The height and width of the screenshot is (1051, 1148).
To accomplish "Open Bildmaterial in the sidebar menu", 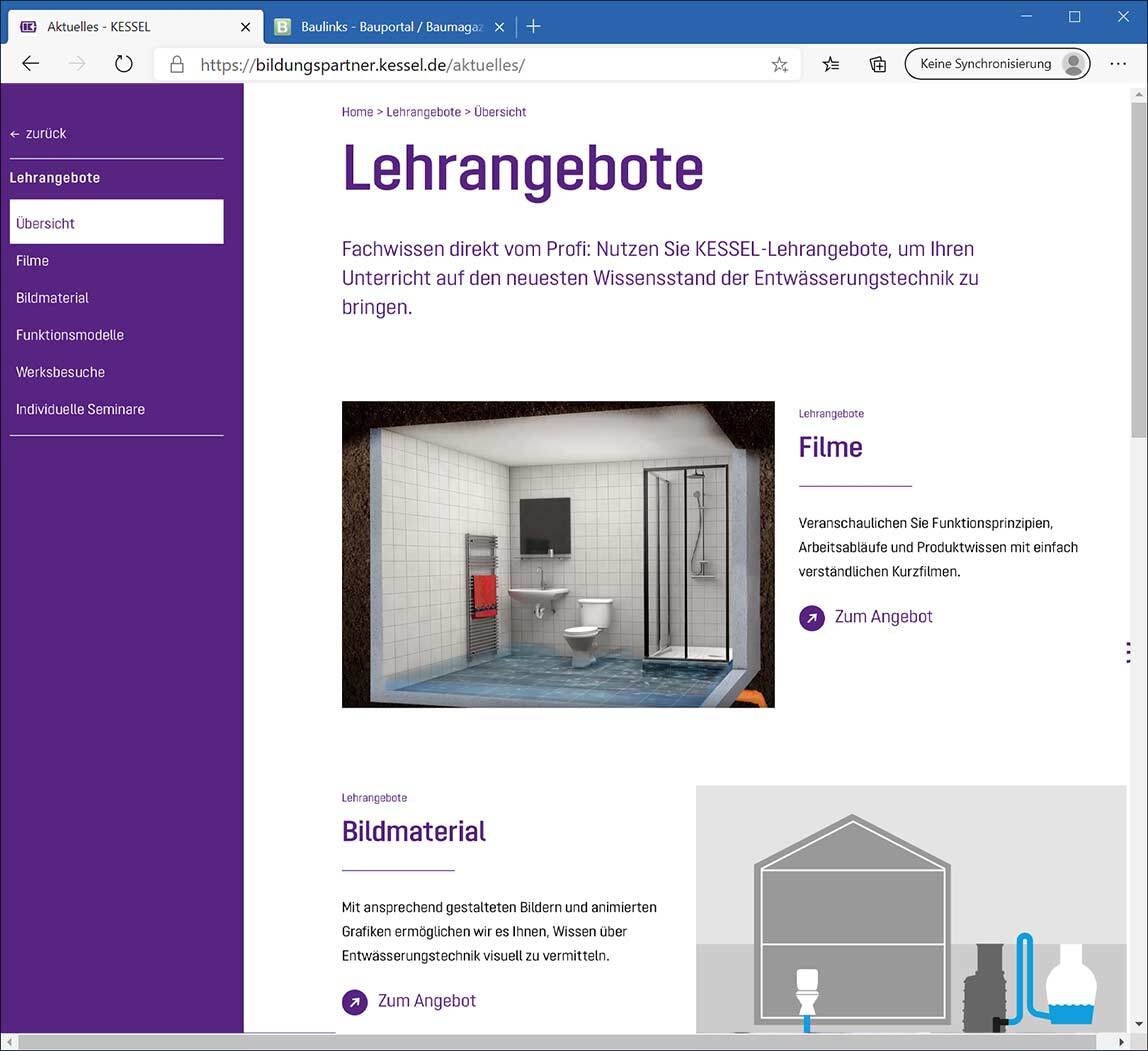I will pyautogui.click(x=52, y=298).
